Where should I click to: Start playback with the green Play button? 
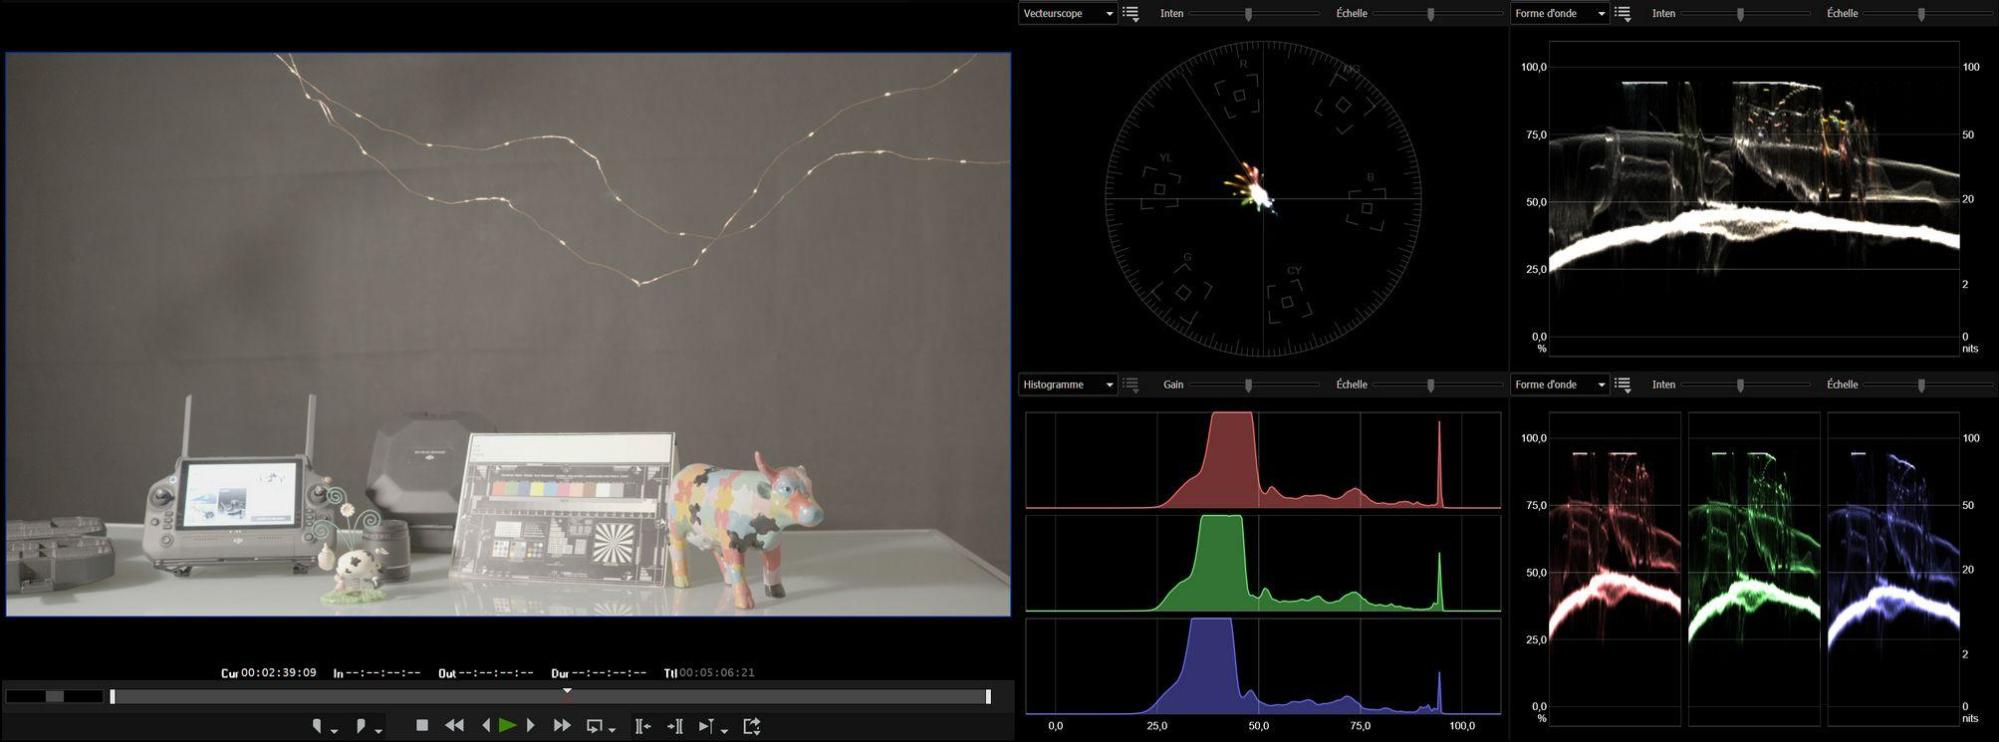tap(507, 725)
